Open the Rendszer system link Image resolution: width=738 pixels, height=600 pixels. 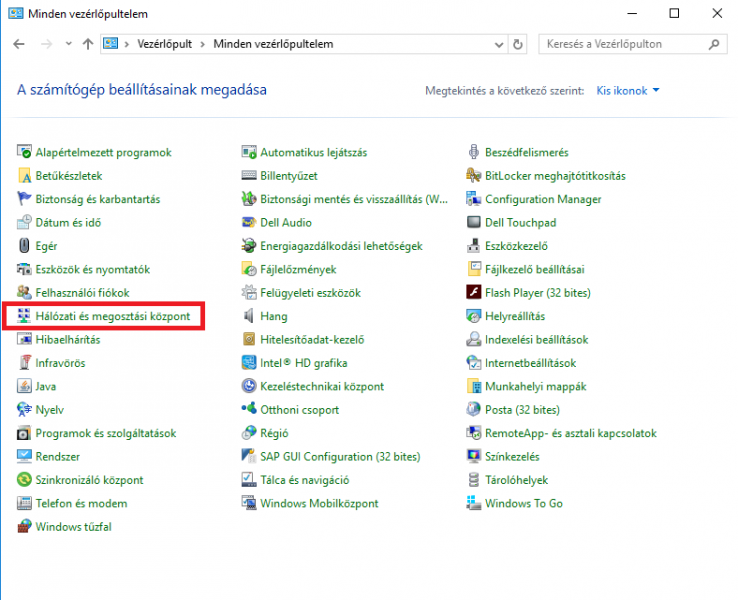click(x=57, y=456)
